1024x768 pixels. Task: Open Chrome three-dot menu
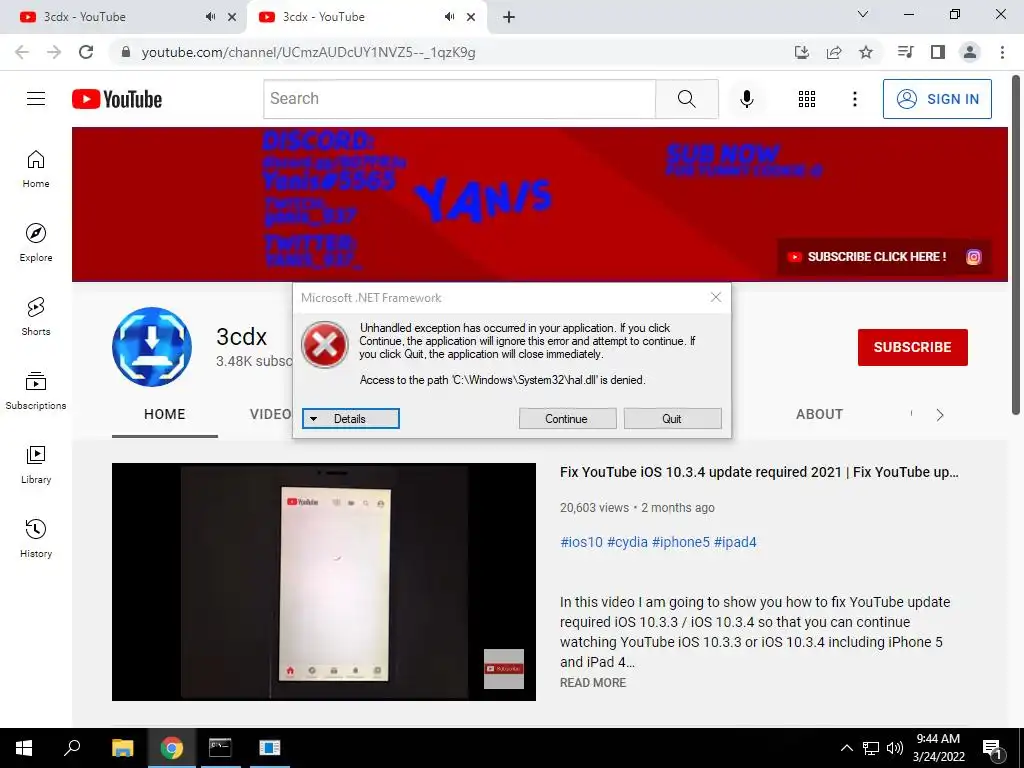(x=1002, y=52)
